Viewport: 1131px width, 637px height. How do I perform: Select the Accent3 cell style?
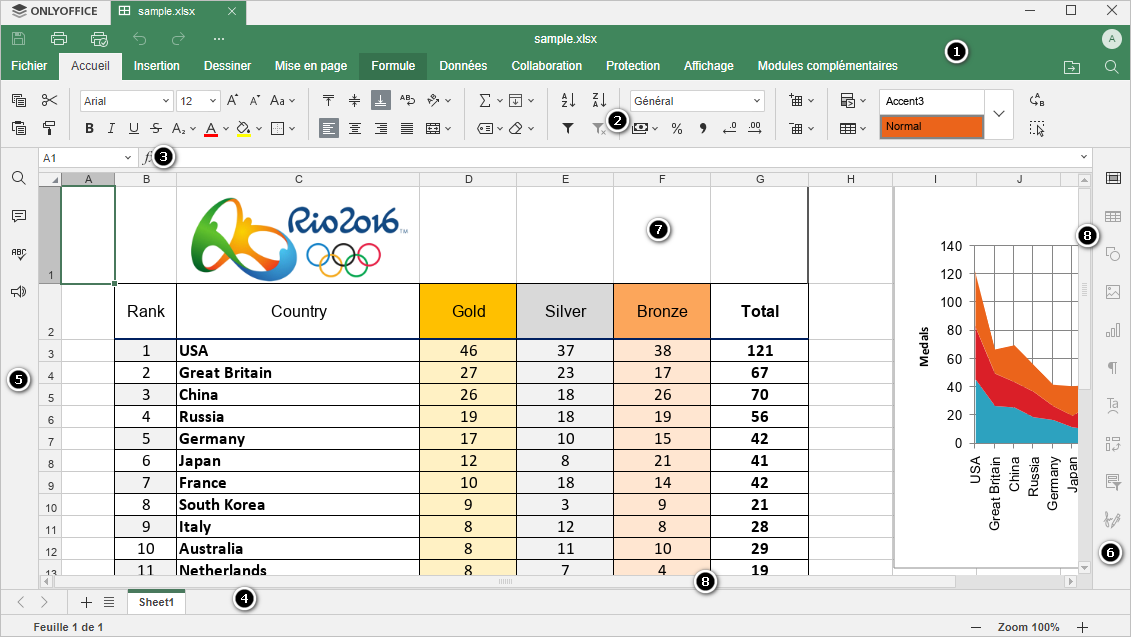coord(931,101)
